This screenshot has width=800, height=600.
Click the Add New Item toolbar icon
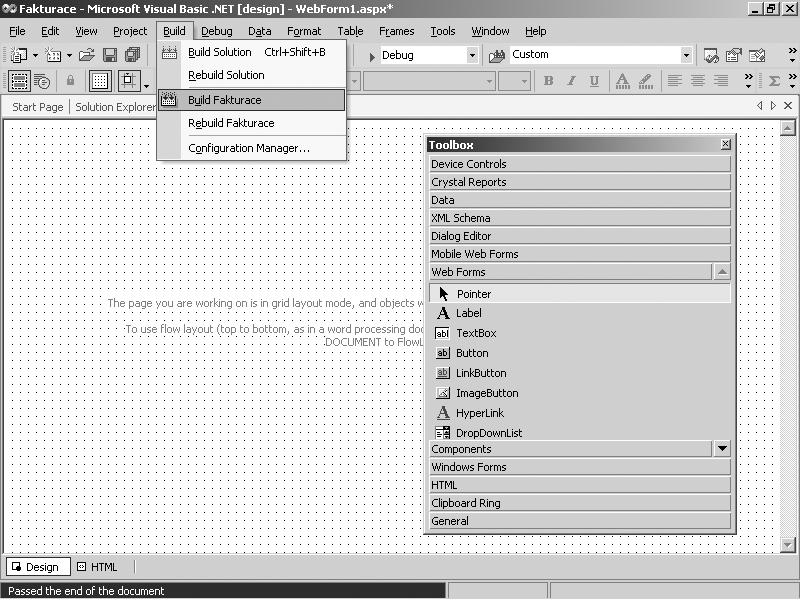[x=53, y=55]
